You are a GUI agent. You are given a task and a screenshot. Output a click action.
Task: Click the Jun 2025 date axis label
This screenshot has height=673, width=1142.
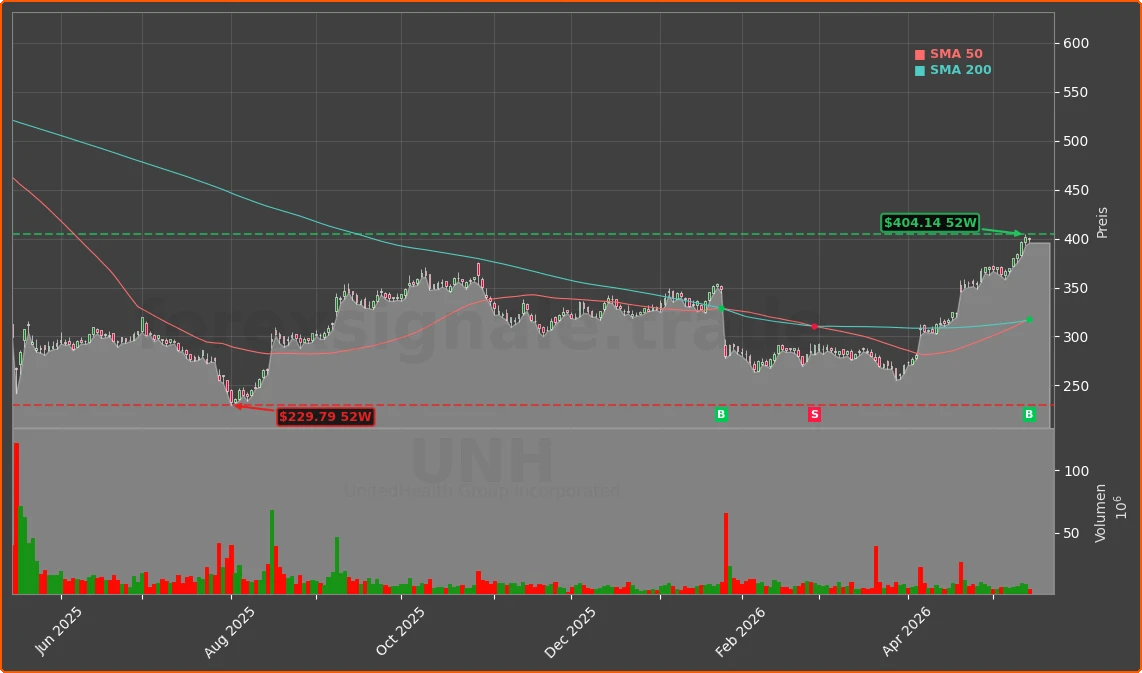(58, 631)
